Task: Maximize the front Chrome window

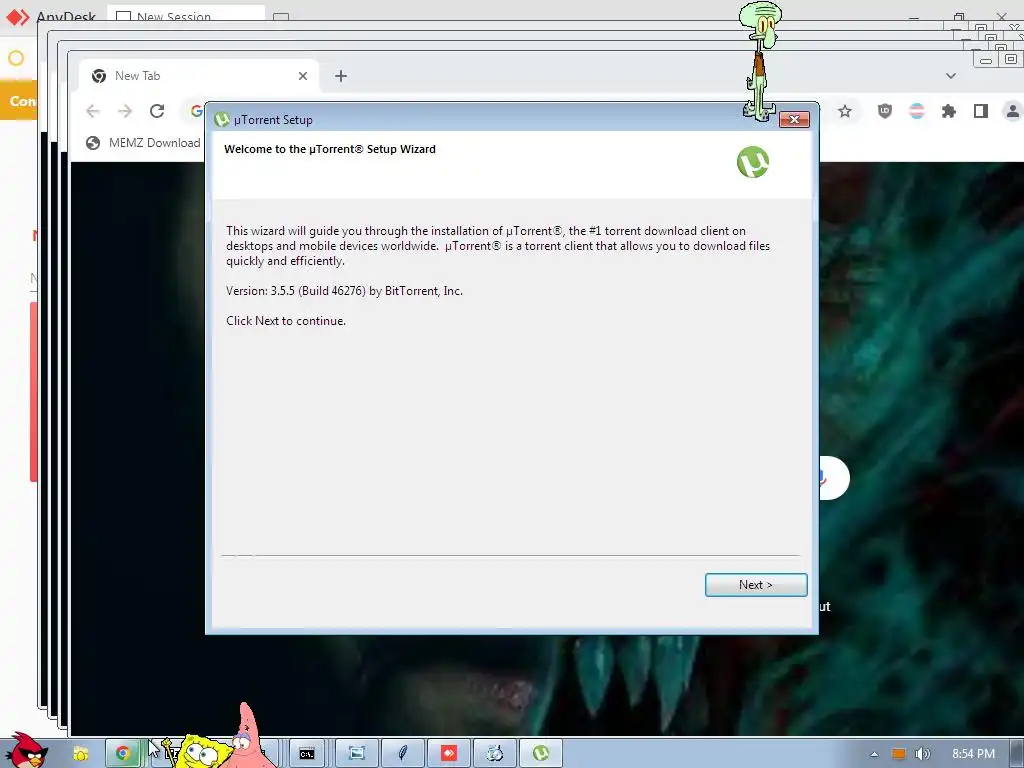Action: [x=1010, y=59]
